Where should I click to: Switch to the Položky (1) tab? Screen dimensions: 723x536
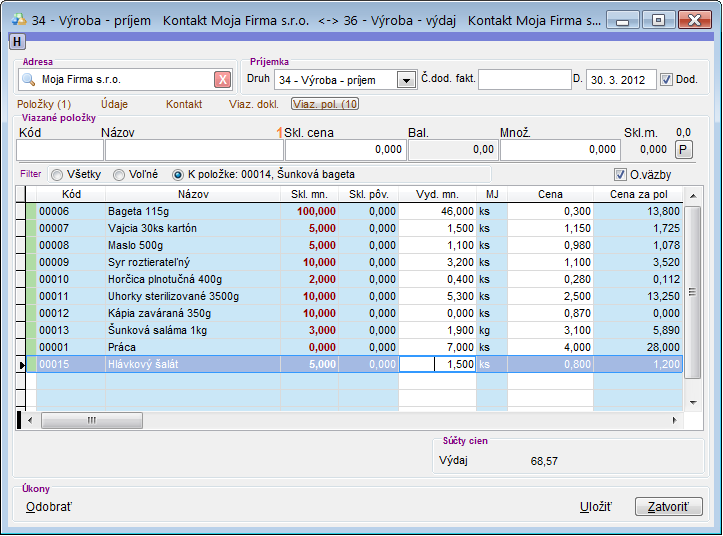click(x=44, y=104)
